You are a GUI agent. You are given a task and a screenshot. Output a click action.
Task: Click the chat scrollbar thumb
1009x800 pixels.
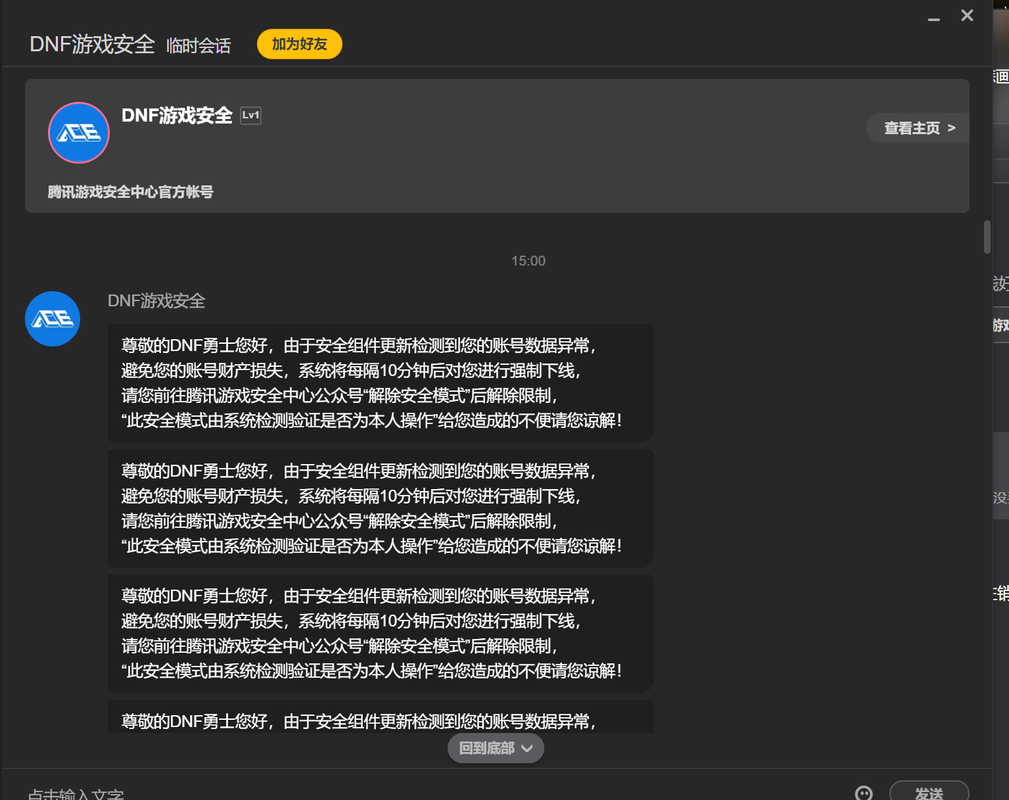[986, 237]
